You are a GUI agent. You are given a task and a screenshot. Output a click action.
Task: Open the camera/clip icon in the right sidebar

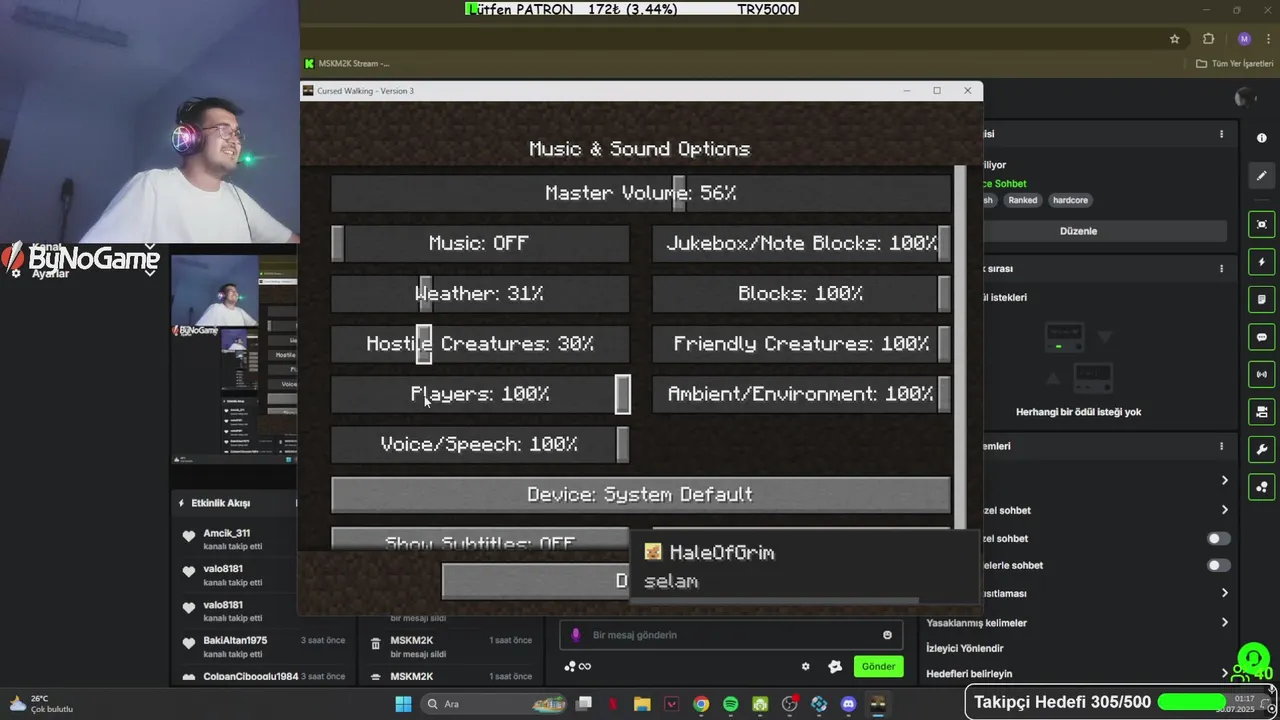coord(1261,412)
